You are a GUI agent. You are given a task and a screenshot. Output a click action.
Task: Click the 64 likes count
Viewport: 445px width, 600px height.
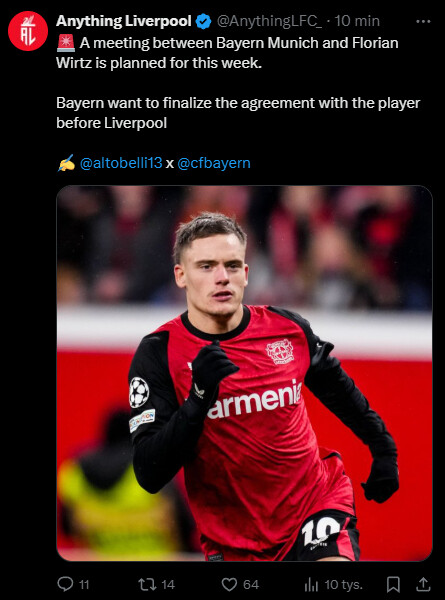(251, 585)
